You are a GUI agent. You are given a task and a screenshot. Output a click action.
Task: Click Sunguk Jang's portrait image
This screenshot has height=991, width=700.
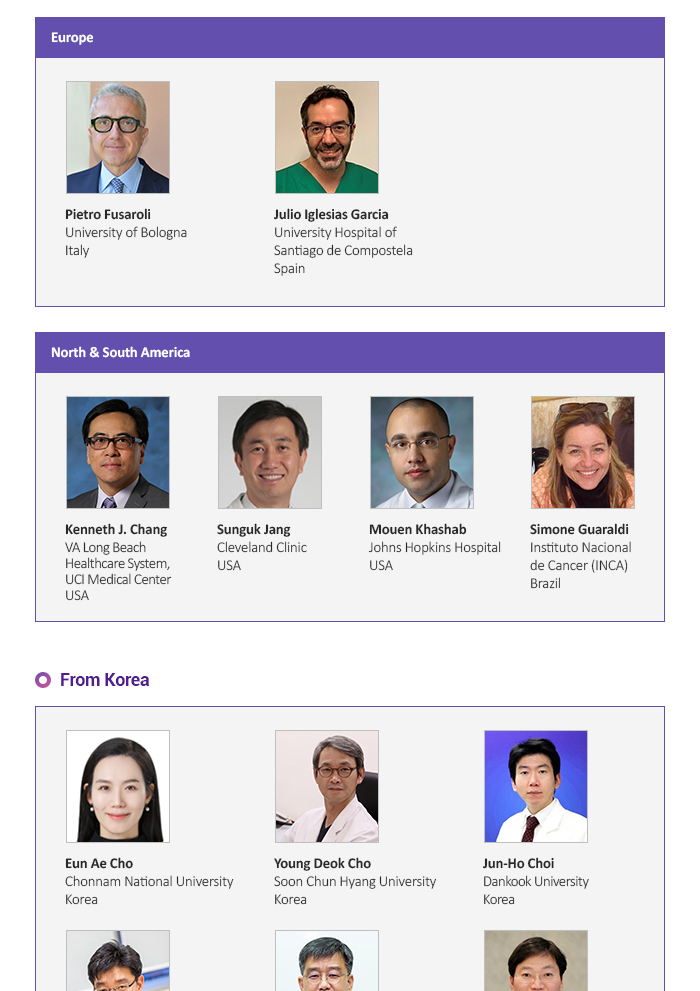[270, 453]
